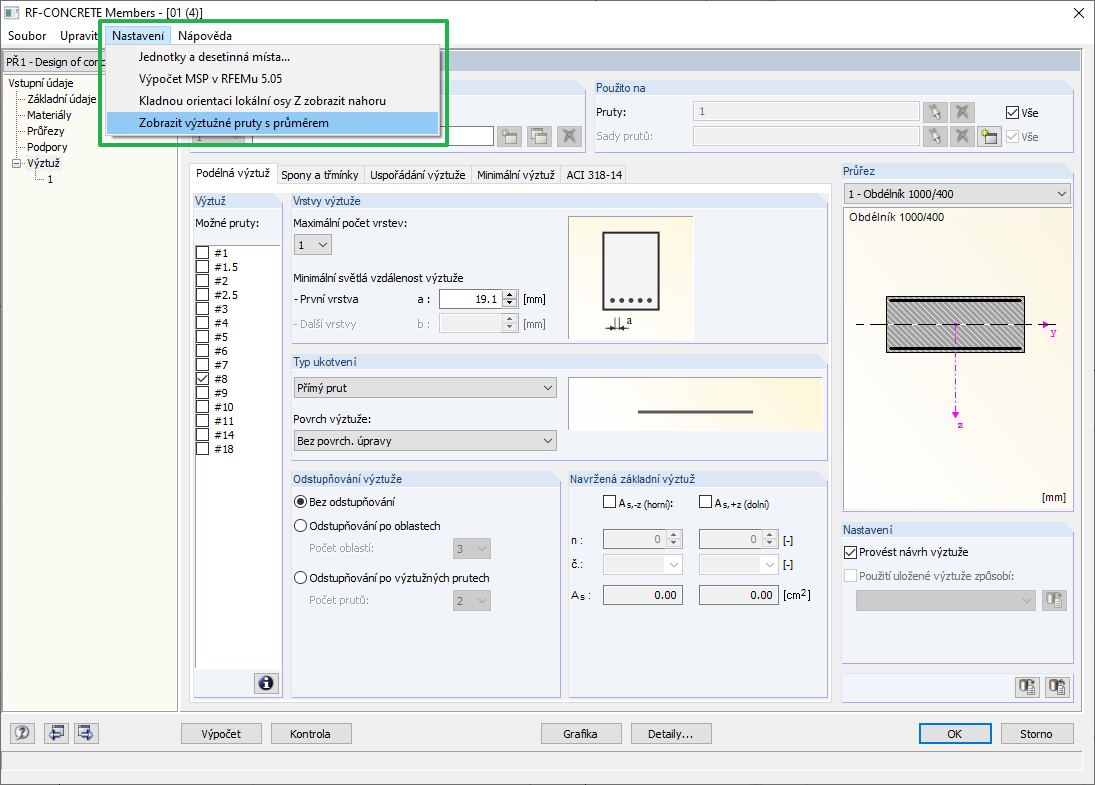Toggle Provést návrh výztuže checkbox

(850, 552)
